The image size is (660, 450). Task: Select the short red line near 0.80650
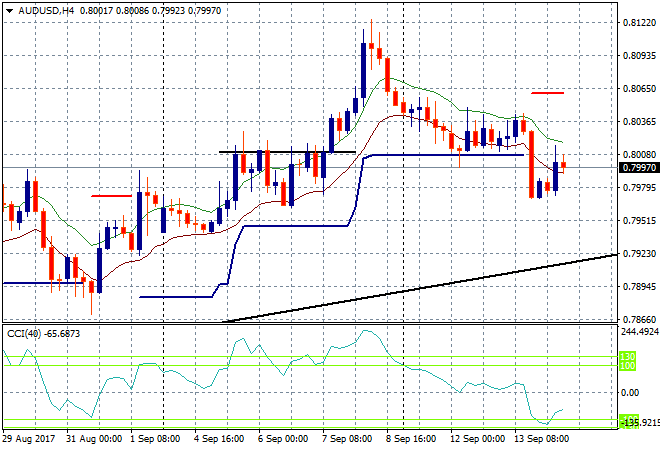click(x=547, y=92)
